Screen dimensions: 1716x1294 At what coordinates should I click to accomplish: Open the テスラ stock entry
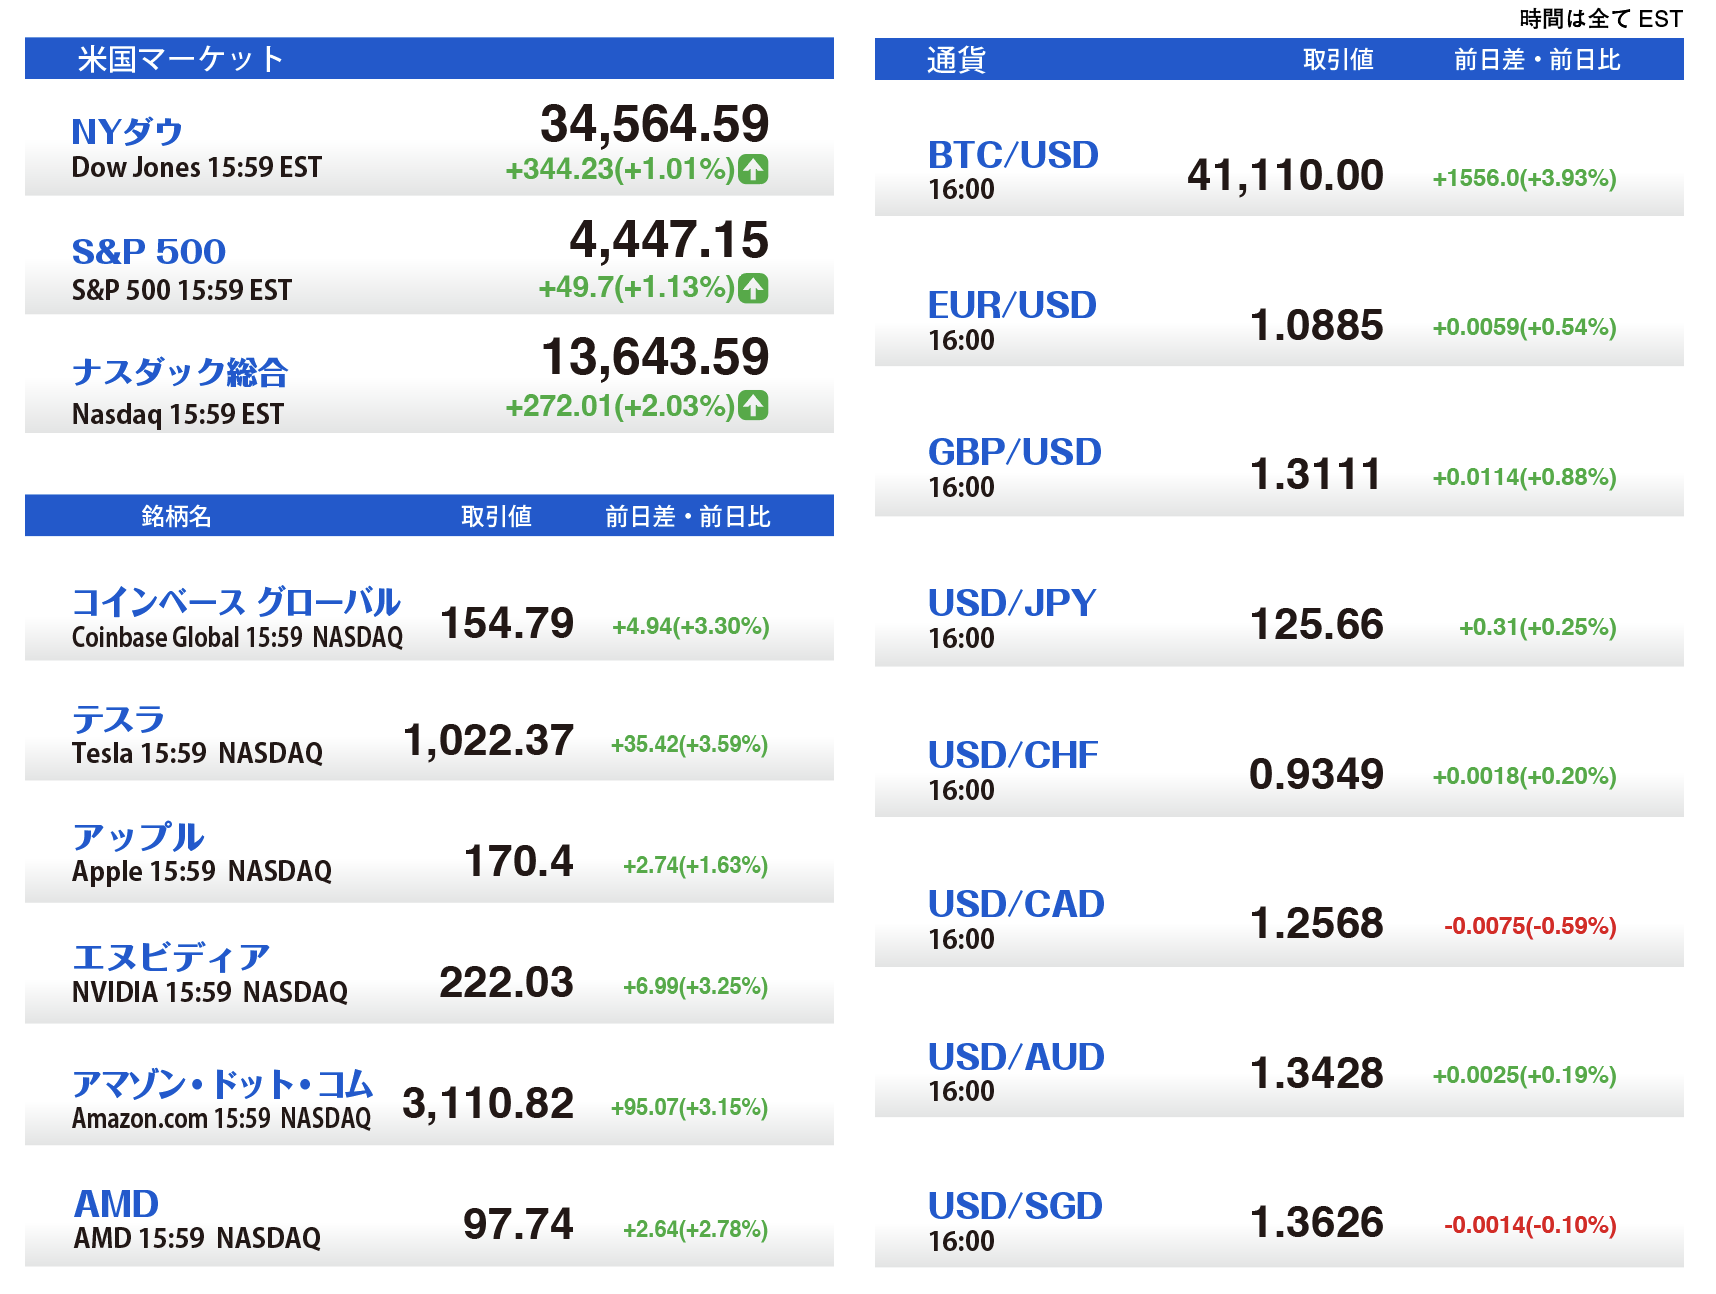(118, 719)
